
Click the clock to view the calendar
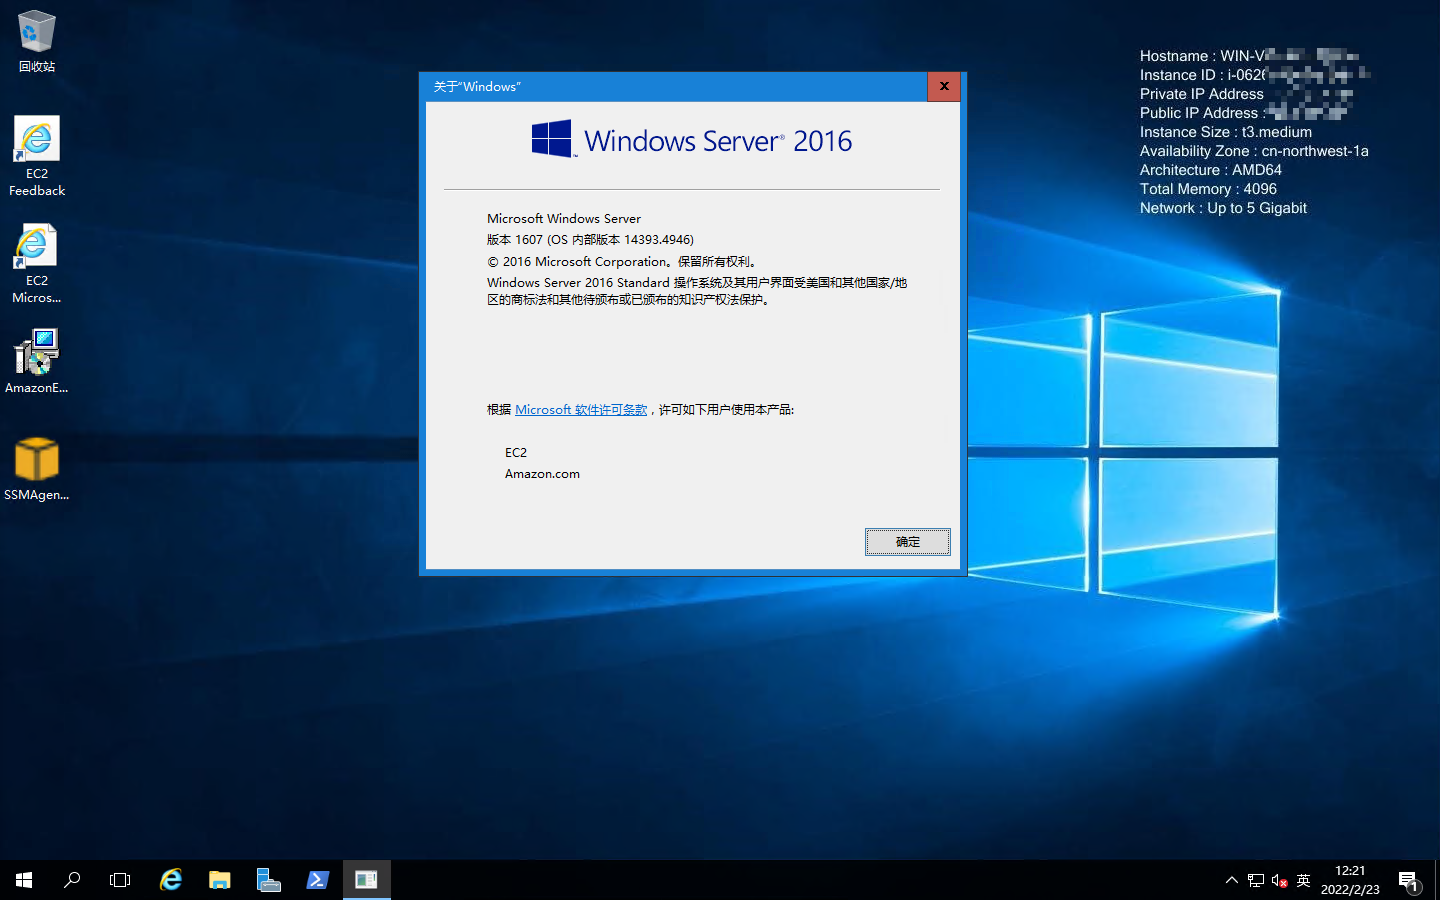[1350, 879]
